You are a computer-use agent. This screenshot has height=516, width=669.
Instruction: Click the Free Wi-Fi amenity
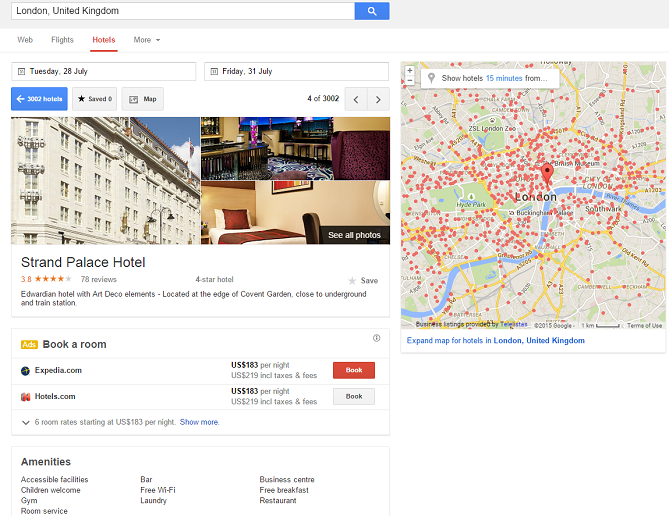158,490
